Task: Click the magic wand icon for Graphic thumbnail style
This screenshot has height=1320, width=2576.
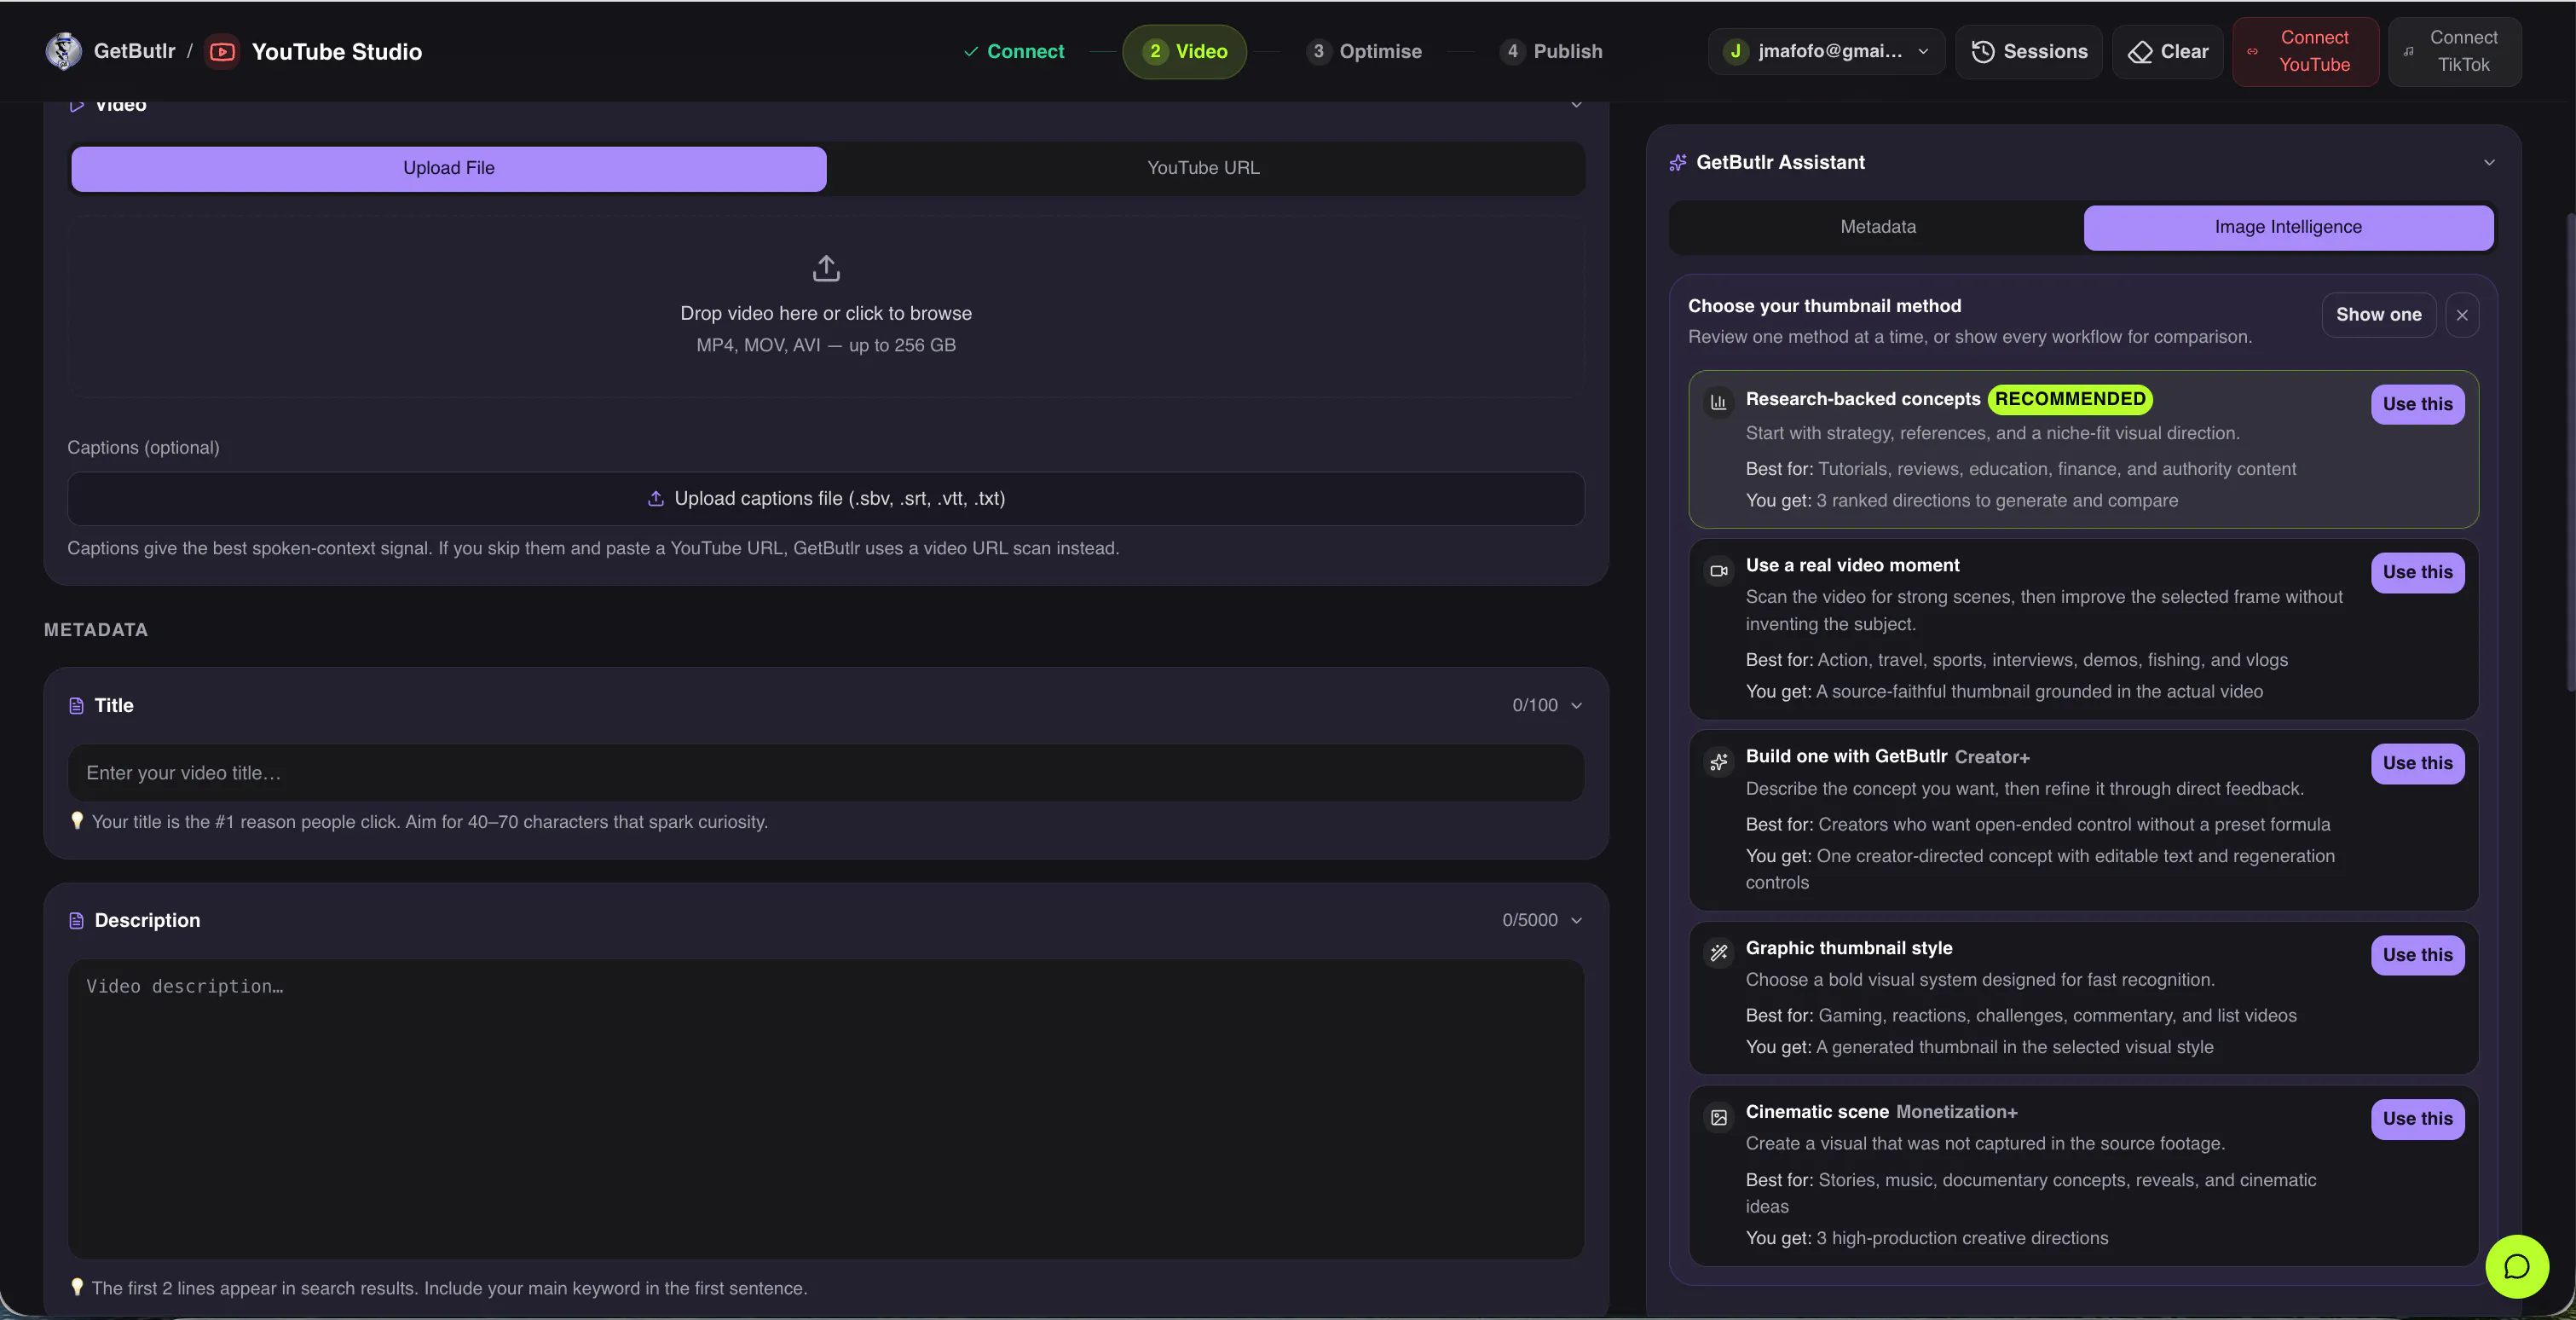Action: 1718,953
